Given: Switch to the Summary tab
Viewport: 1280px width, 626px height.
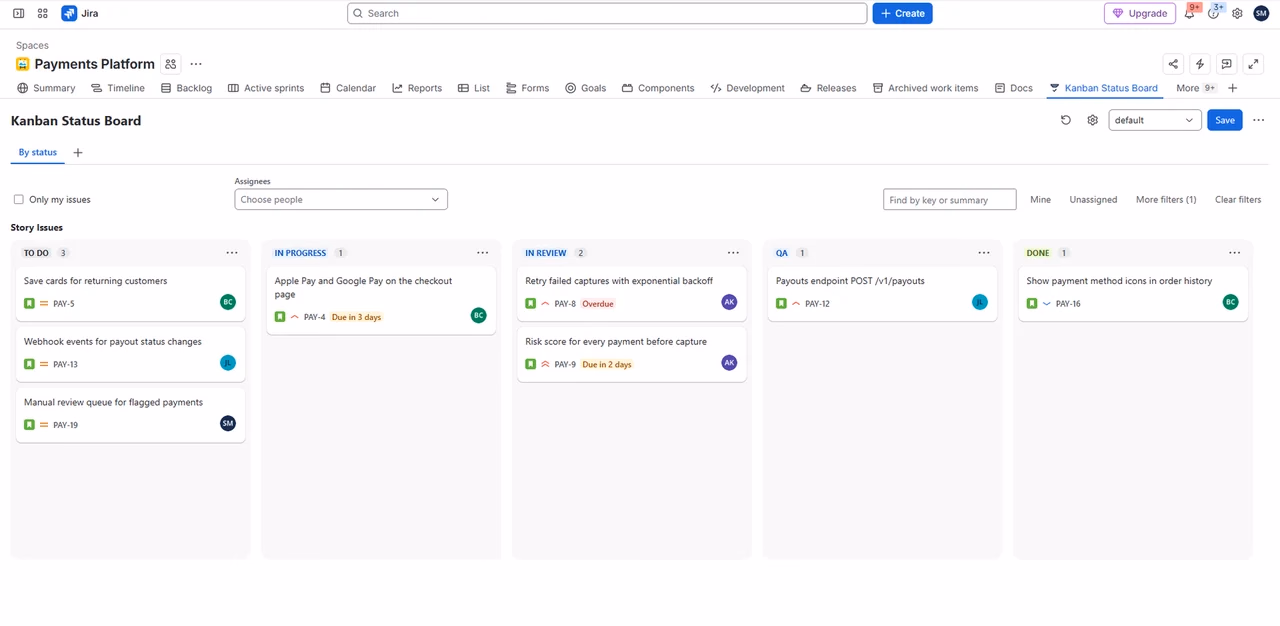Looking at the screenshot, I should click(46, 88).
